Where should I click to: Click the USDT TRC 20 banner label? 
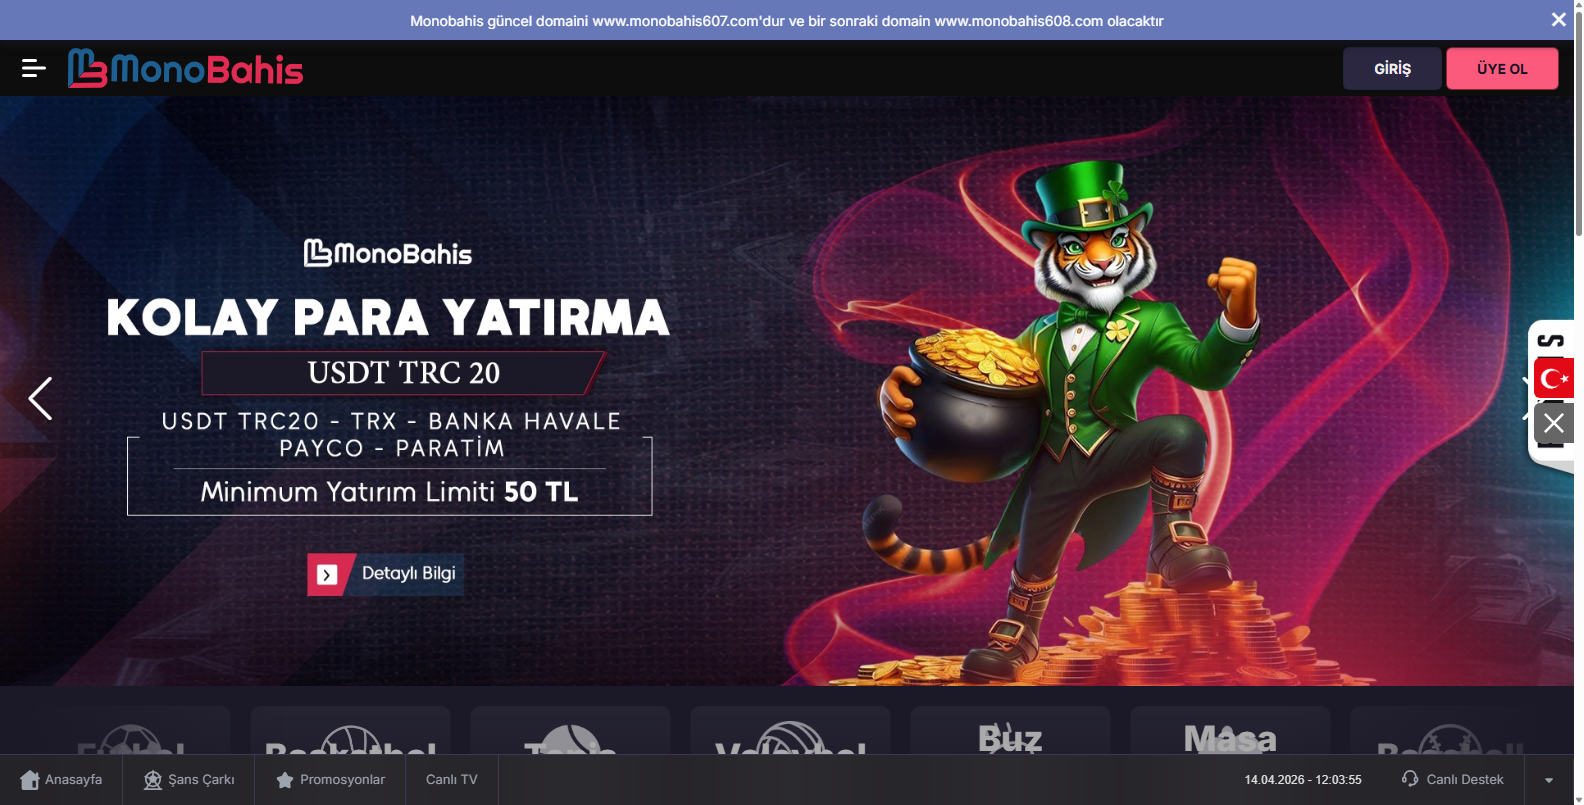[404, 373]
